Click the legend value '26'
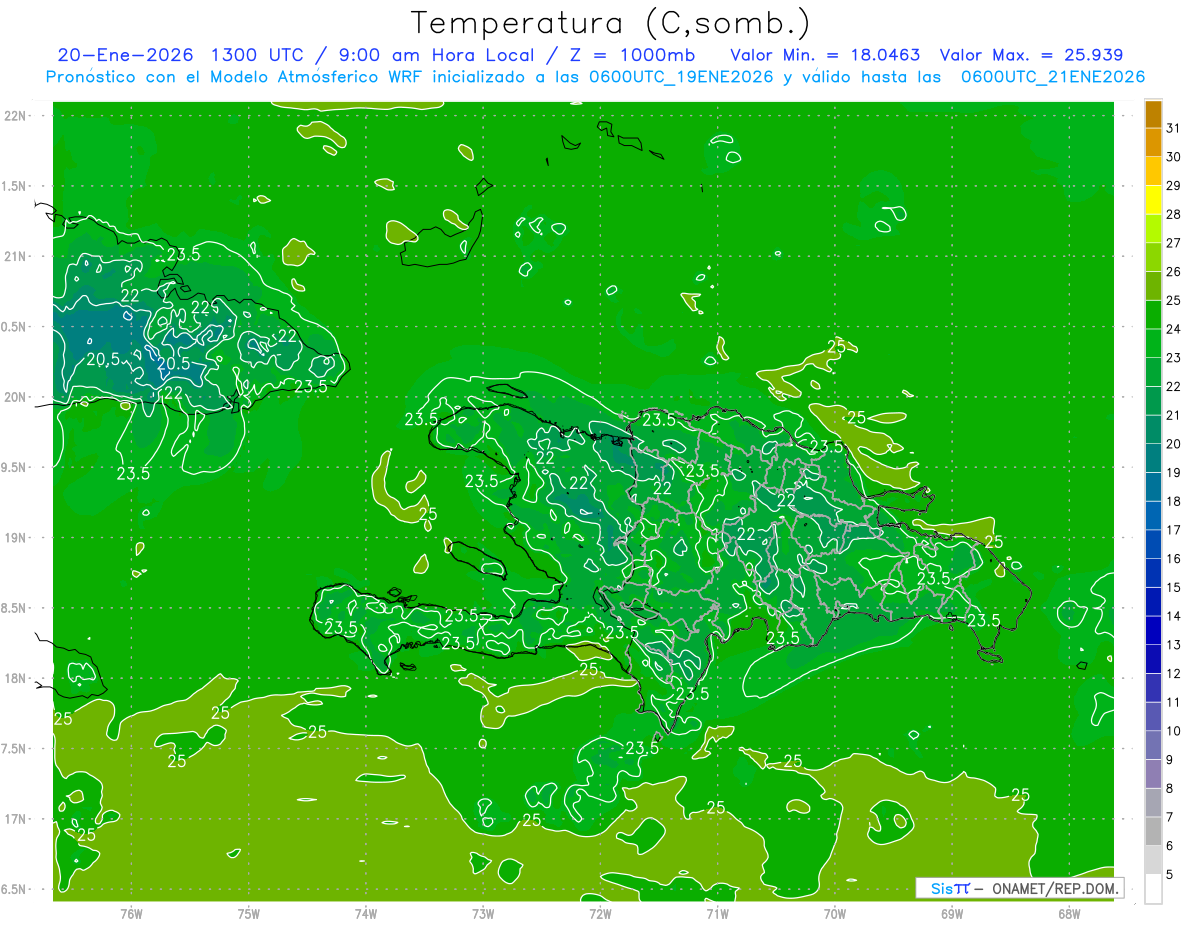Viewport: 1200px width, 927px height. point(1174,271)
